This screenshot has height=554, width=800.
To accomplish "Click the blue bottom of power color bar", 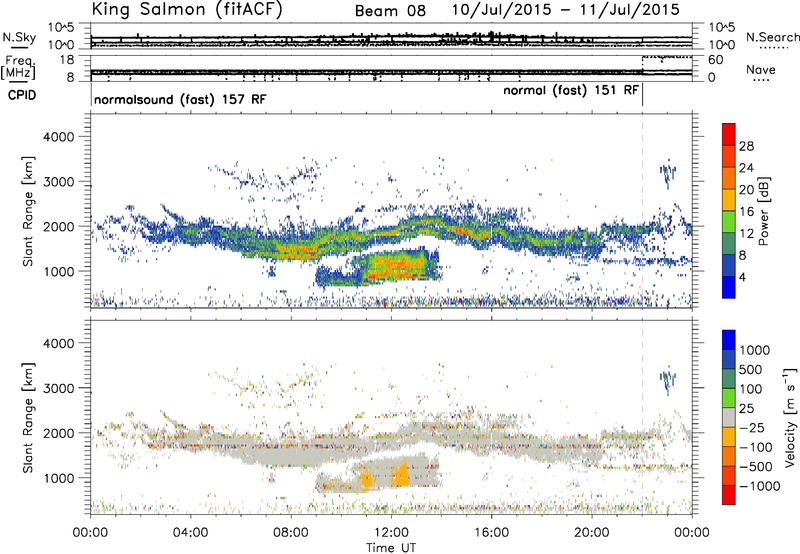I will pos(729,287).
